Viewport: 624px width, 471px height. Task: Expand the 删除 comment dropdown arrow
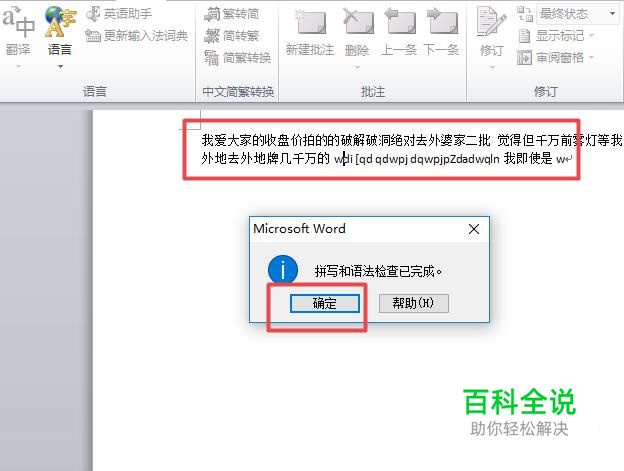pos(357,67)
